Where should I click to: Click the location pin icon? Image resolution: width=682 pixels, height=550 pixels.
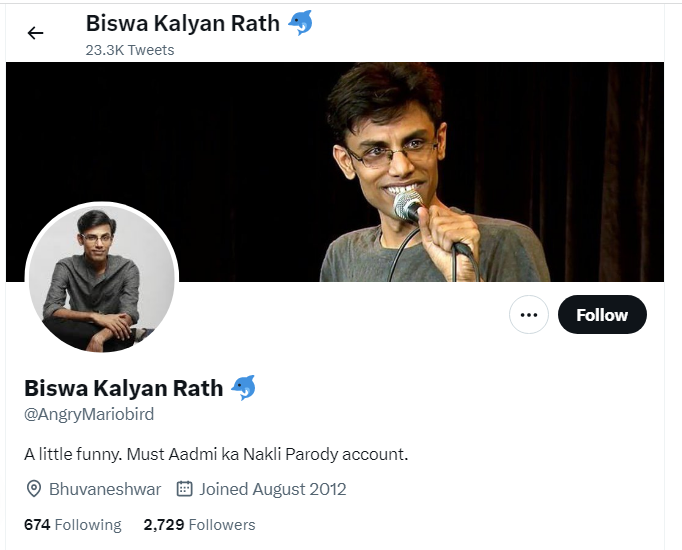click(34, 489)
